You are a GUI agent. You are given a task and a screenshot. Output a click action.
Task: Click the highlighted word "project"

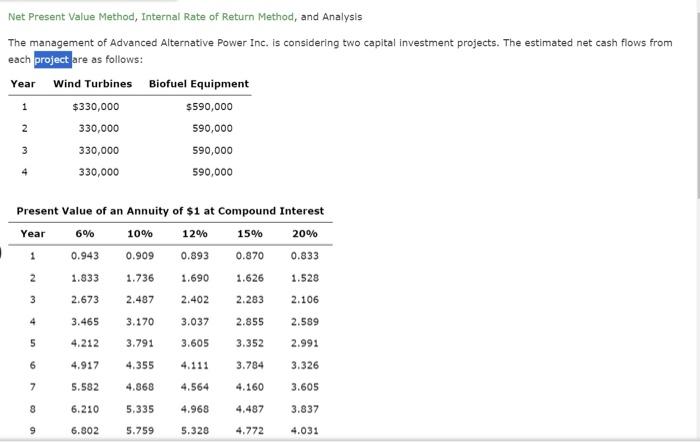pos(53,60)
